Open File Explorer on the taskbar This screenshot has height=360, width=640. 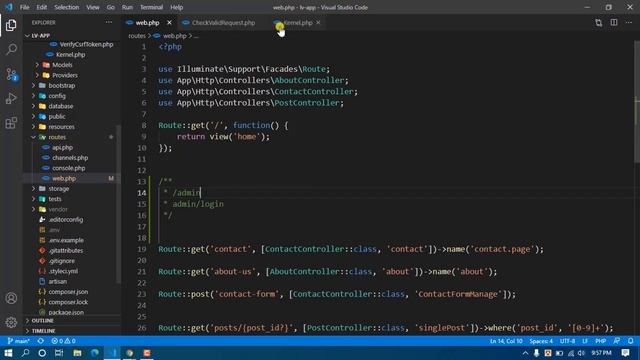tap(77, 353)
